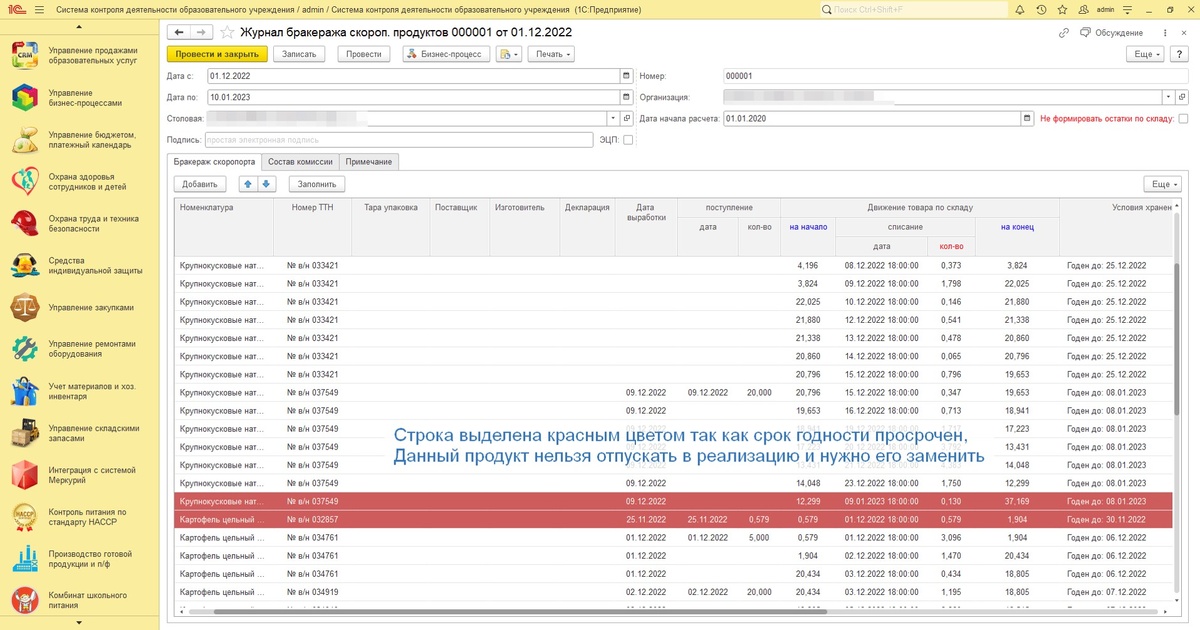Screen dimensions: 1200x630
Task: Click the user profile icon beside admin
Action: pyautogui.click(x=1083, y=9)
